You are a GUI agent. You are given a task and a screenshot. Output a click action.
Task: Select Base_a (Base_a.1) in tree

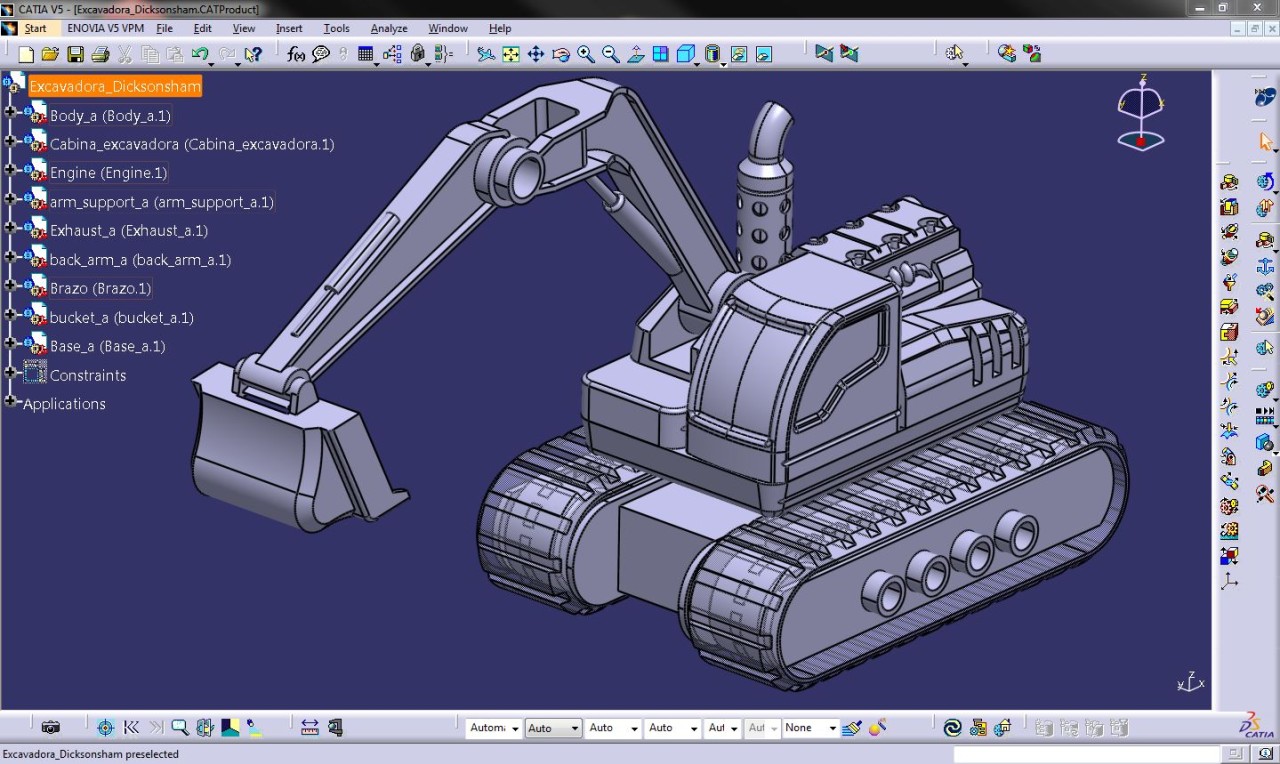(x=107, y=346)
